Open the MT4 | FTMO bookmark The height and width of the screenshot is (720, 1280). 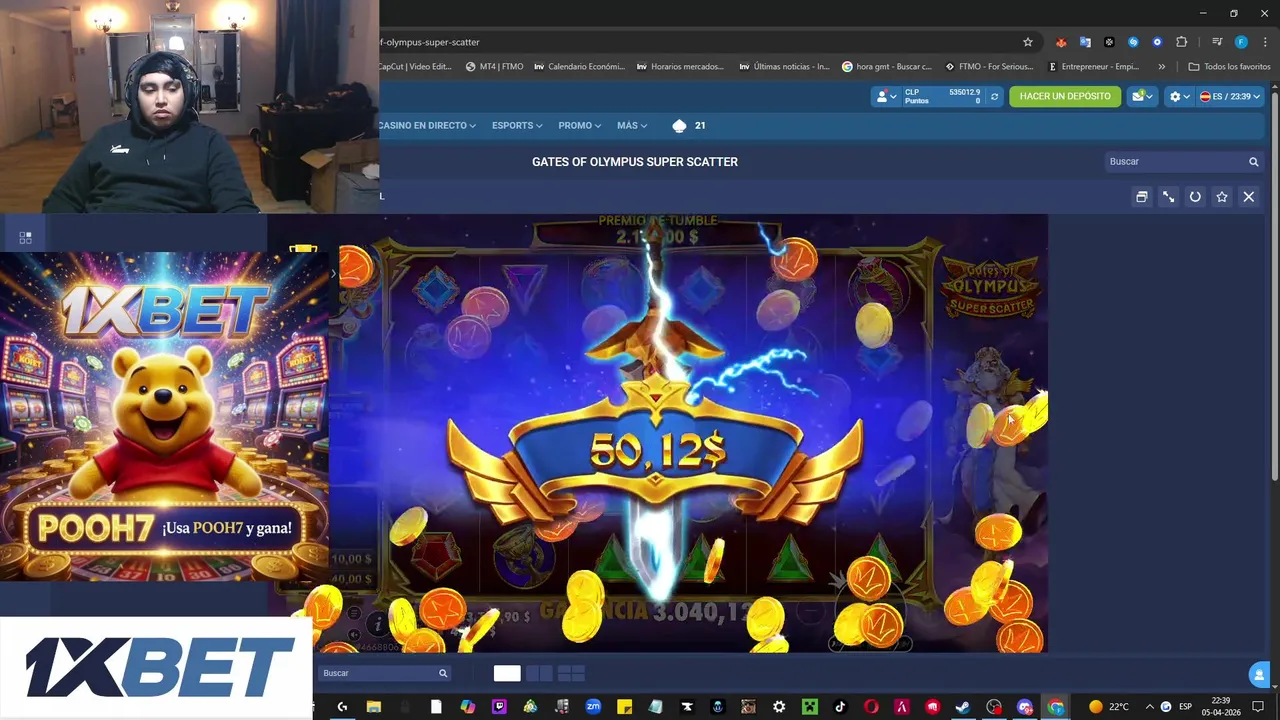click(495, 67)
